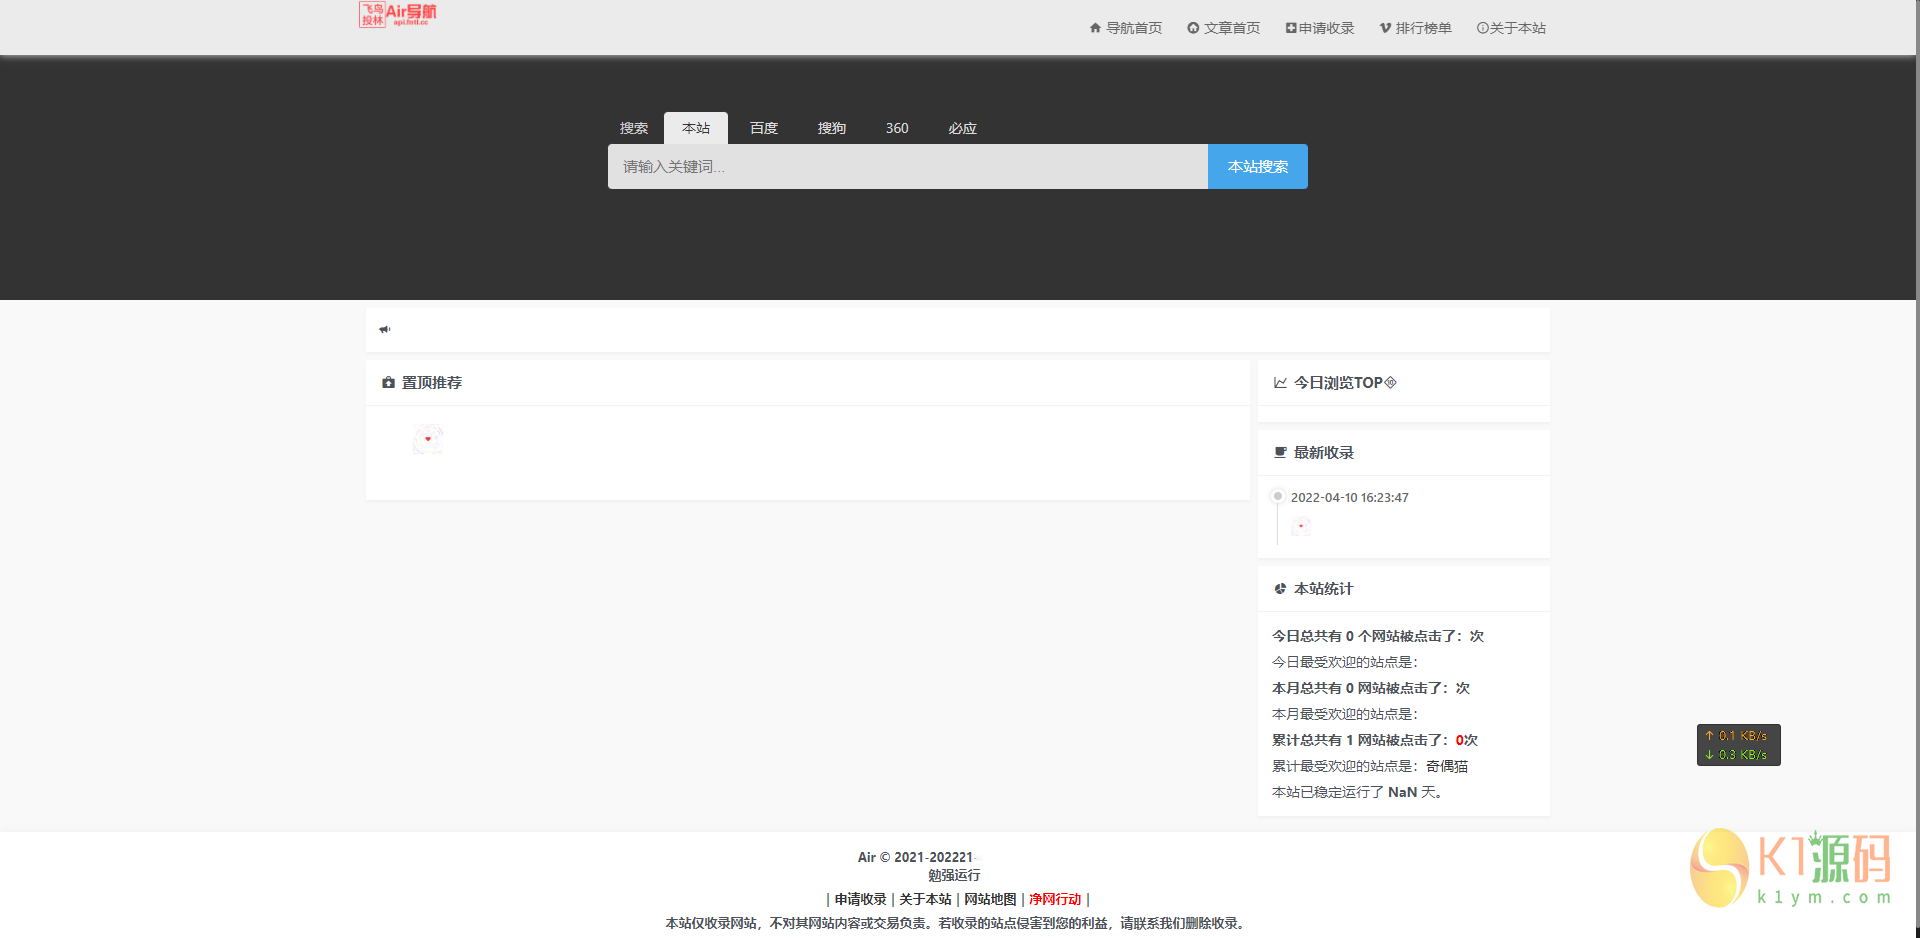Click the coffee icon beside 最新收录
This screenshot has width=1920, height=938.
(1279, 452)
